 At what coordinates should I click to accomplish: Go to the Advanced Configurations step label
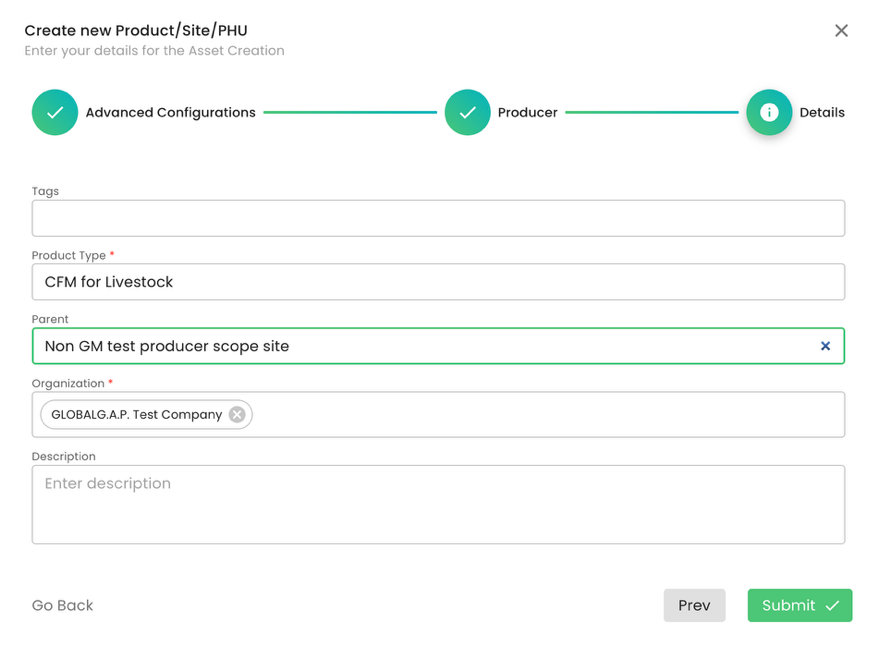[170, 113]
